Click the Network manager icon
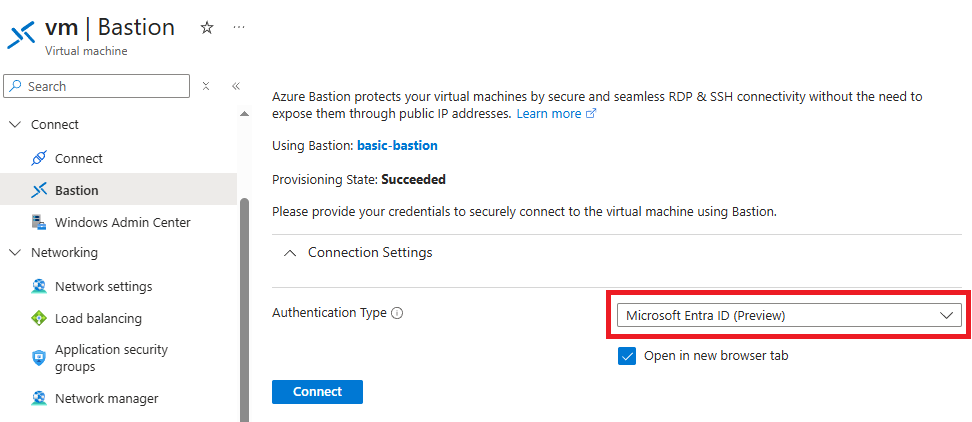Viewport: 972px width, 422px height. pyautogui.click(x=38, y=398)
